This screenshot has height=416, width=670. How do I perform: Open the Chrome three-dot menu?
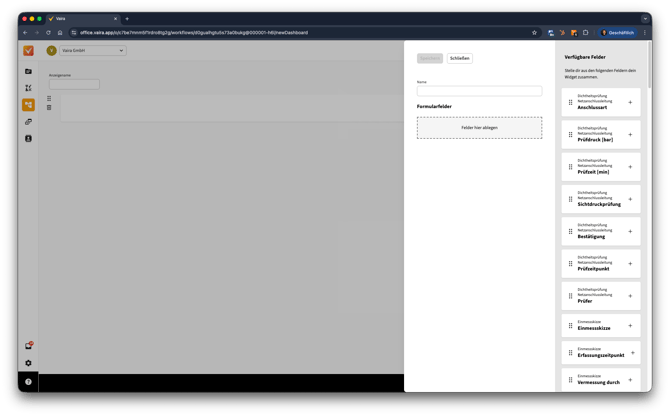pyautogui.click(x=645, y=32)
